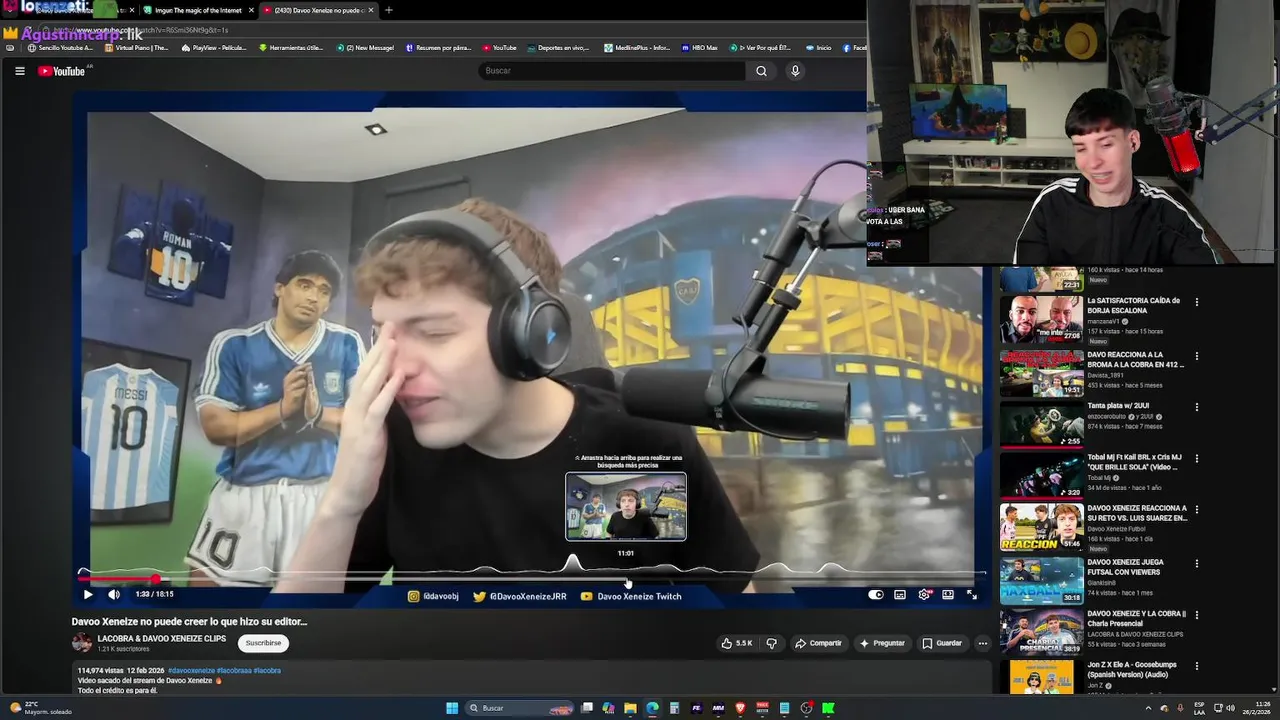The image size is (1280, 720).
Task: Mute the video with the speaker icon
Action: [x=114, y=595]
